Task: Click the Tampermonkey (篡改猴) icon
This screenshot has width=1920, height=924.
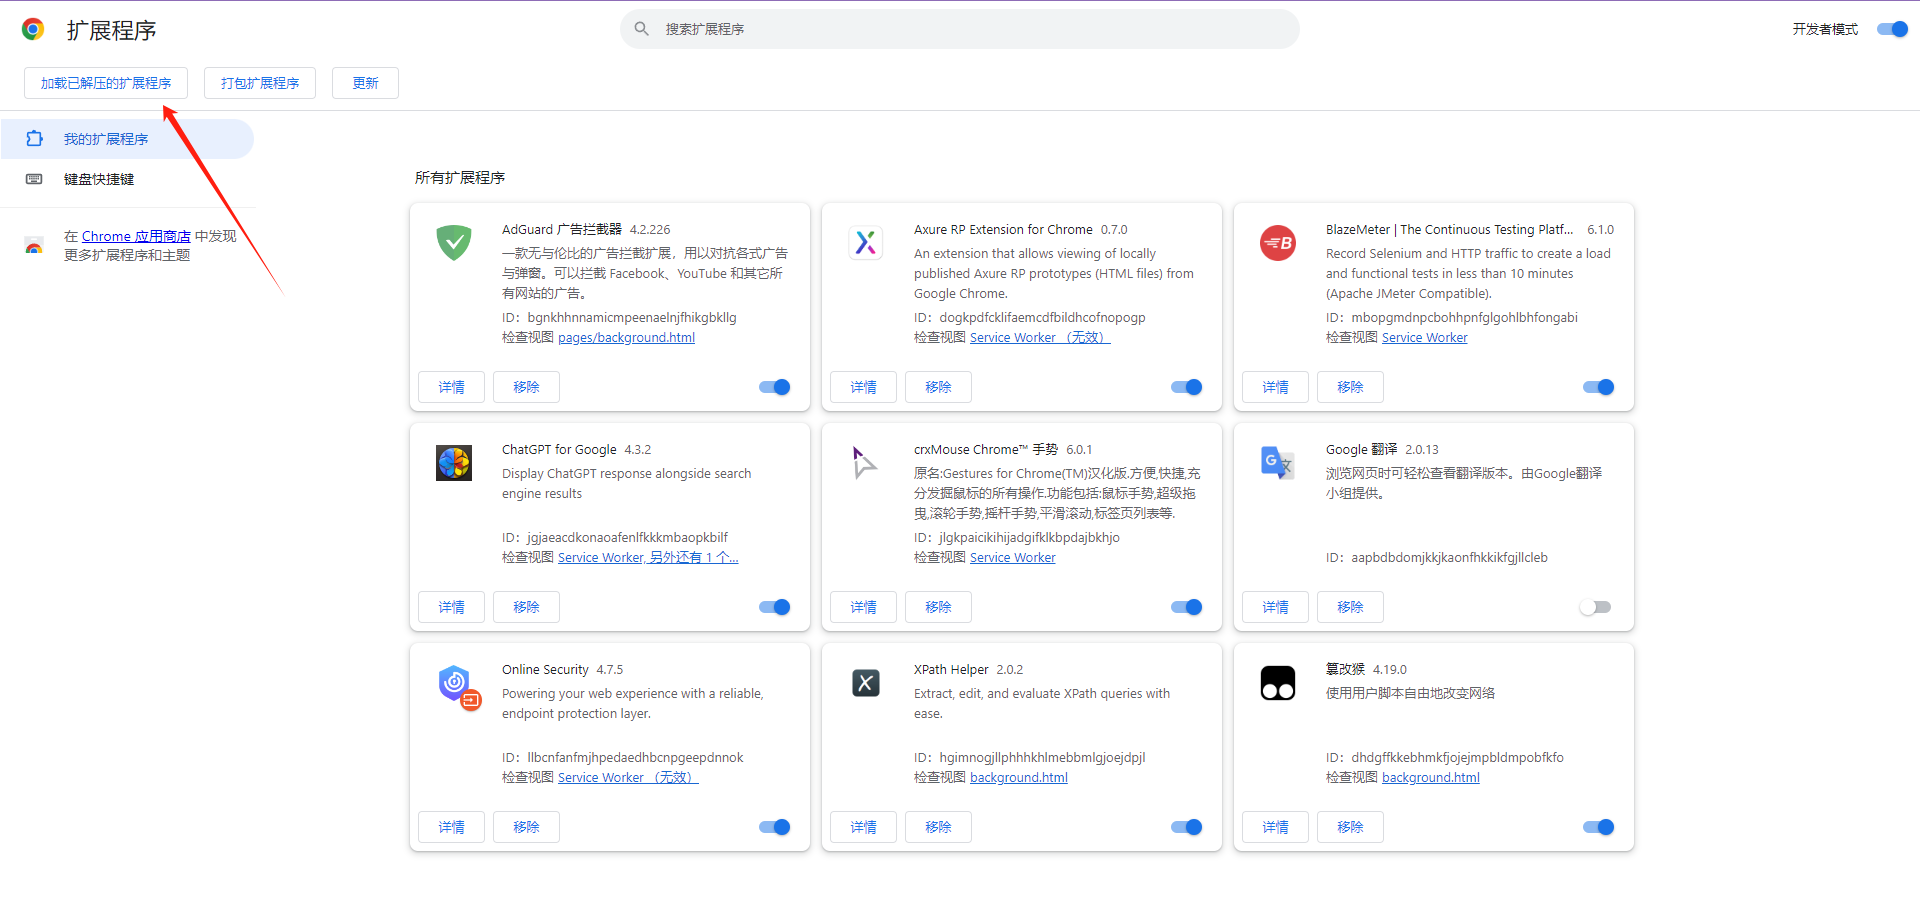Action: [x=1278, y=682]
